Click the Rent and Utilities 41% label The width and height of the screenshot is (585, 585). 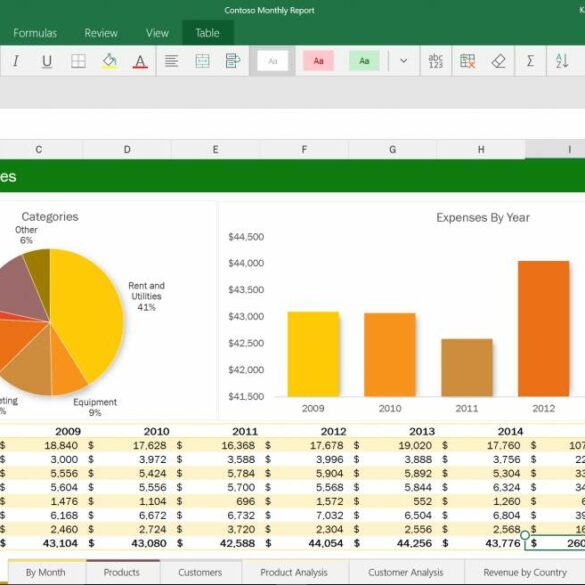[x=146, y=296]
